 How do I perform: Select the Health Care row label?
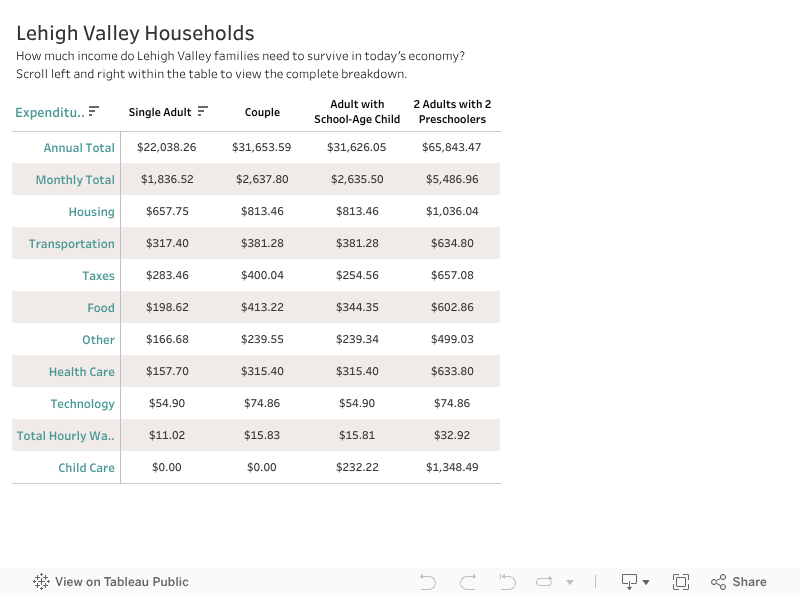(x=82, y=372)
